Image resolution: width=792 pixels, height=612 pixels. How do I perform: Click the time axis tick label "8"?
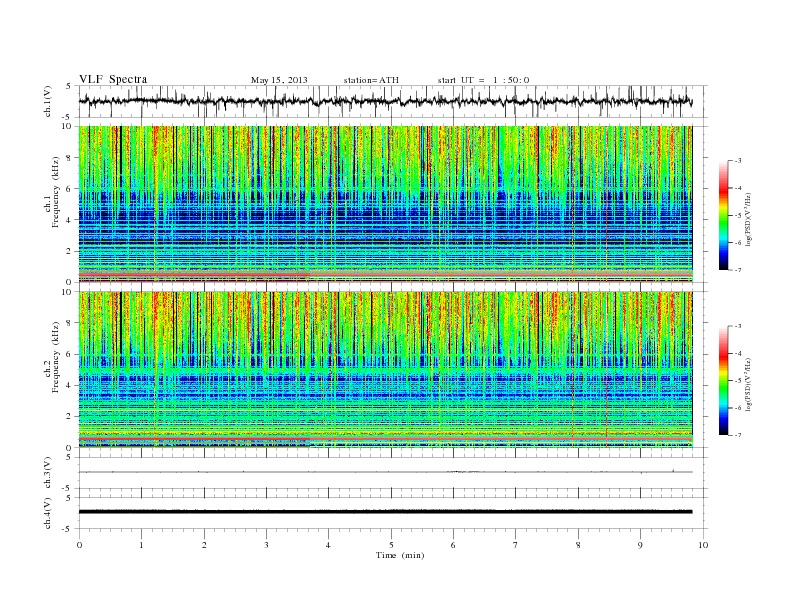click(578, 545)
